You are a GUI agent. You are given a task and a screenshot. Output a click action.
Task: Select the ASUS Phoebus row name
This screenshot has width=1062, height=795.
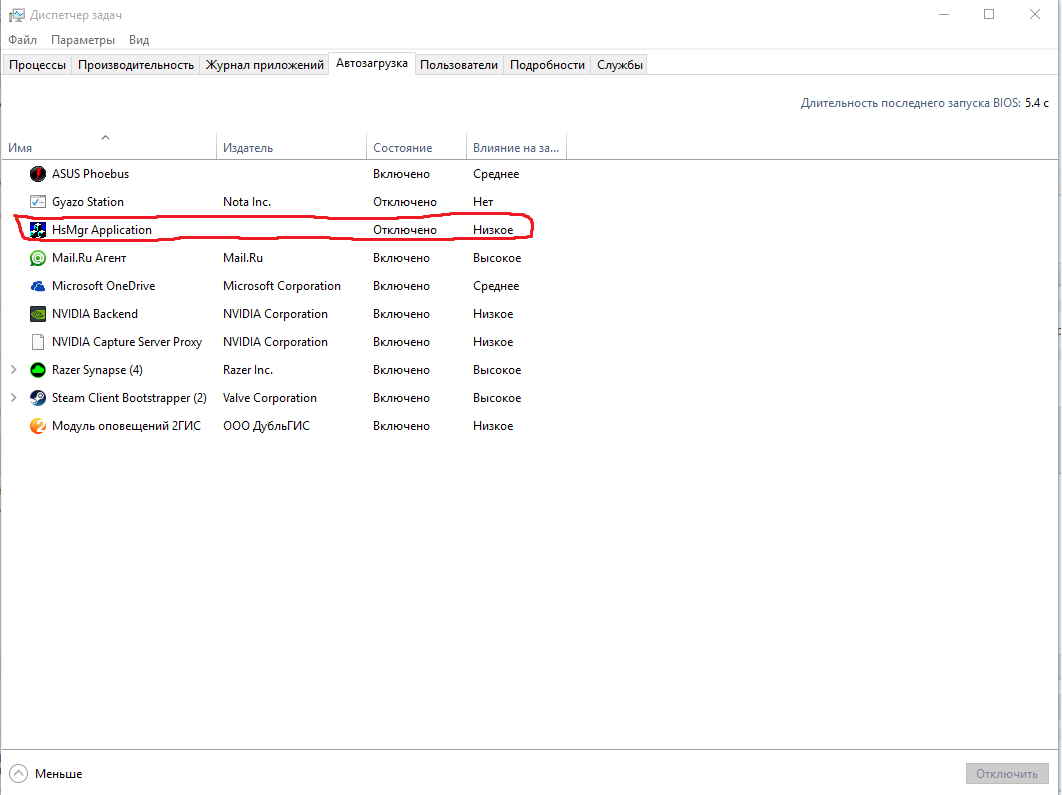pyautogui.click(x=90, y=174)
